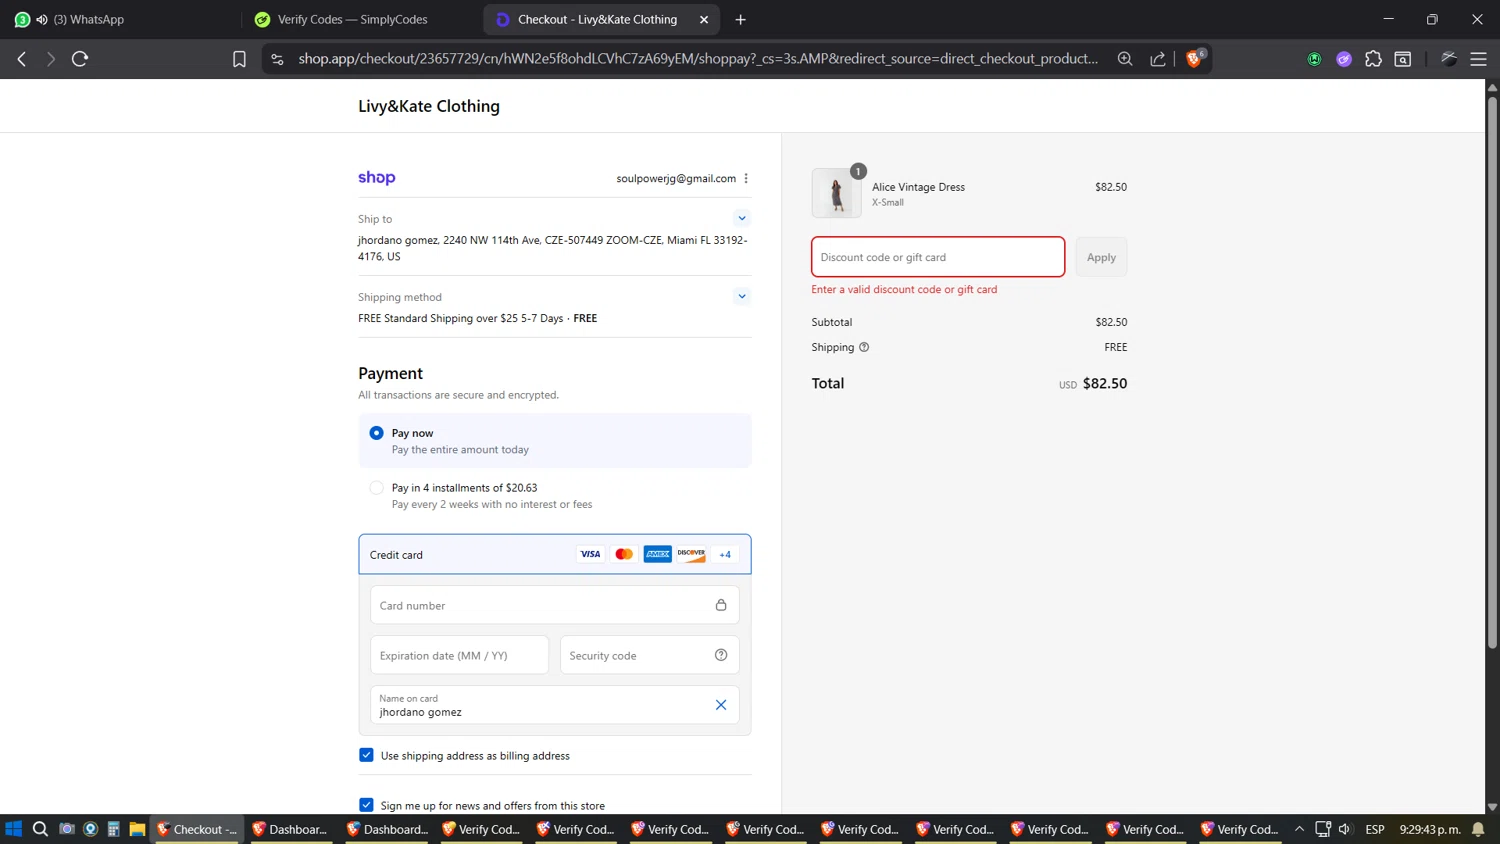The height and width of the screenshot is (844, 1500).
Task: Focus the Discount code or gift card field
Action: 938,257
